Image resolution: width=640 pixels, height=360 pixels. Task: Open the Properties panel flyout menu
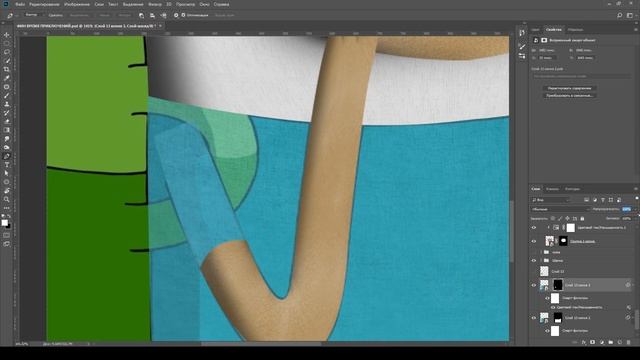(x=636, y=30)
